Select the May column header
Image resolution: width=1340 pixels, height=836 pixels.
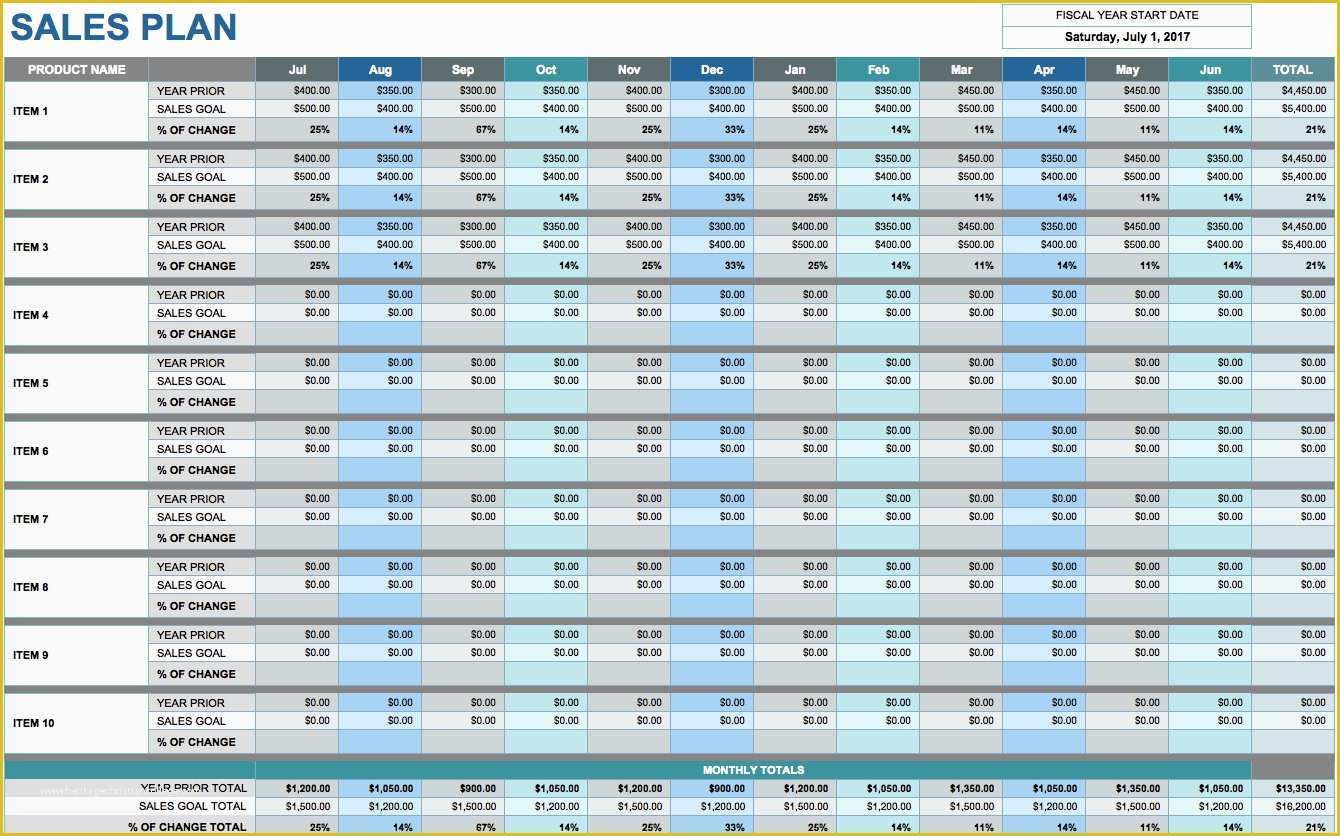(x=1127, y=70)
